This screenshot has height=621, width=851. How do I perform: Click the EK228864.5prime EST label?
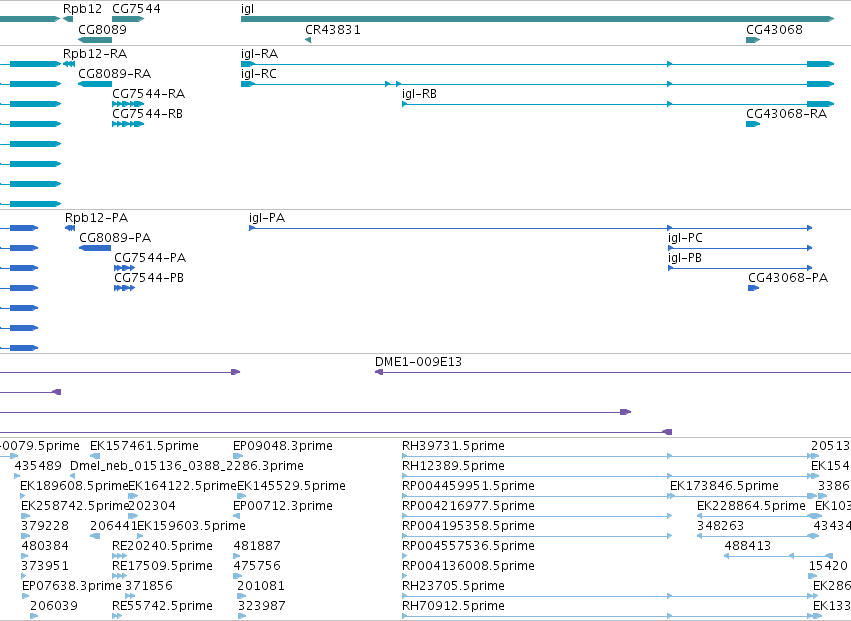coord(751,506)
